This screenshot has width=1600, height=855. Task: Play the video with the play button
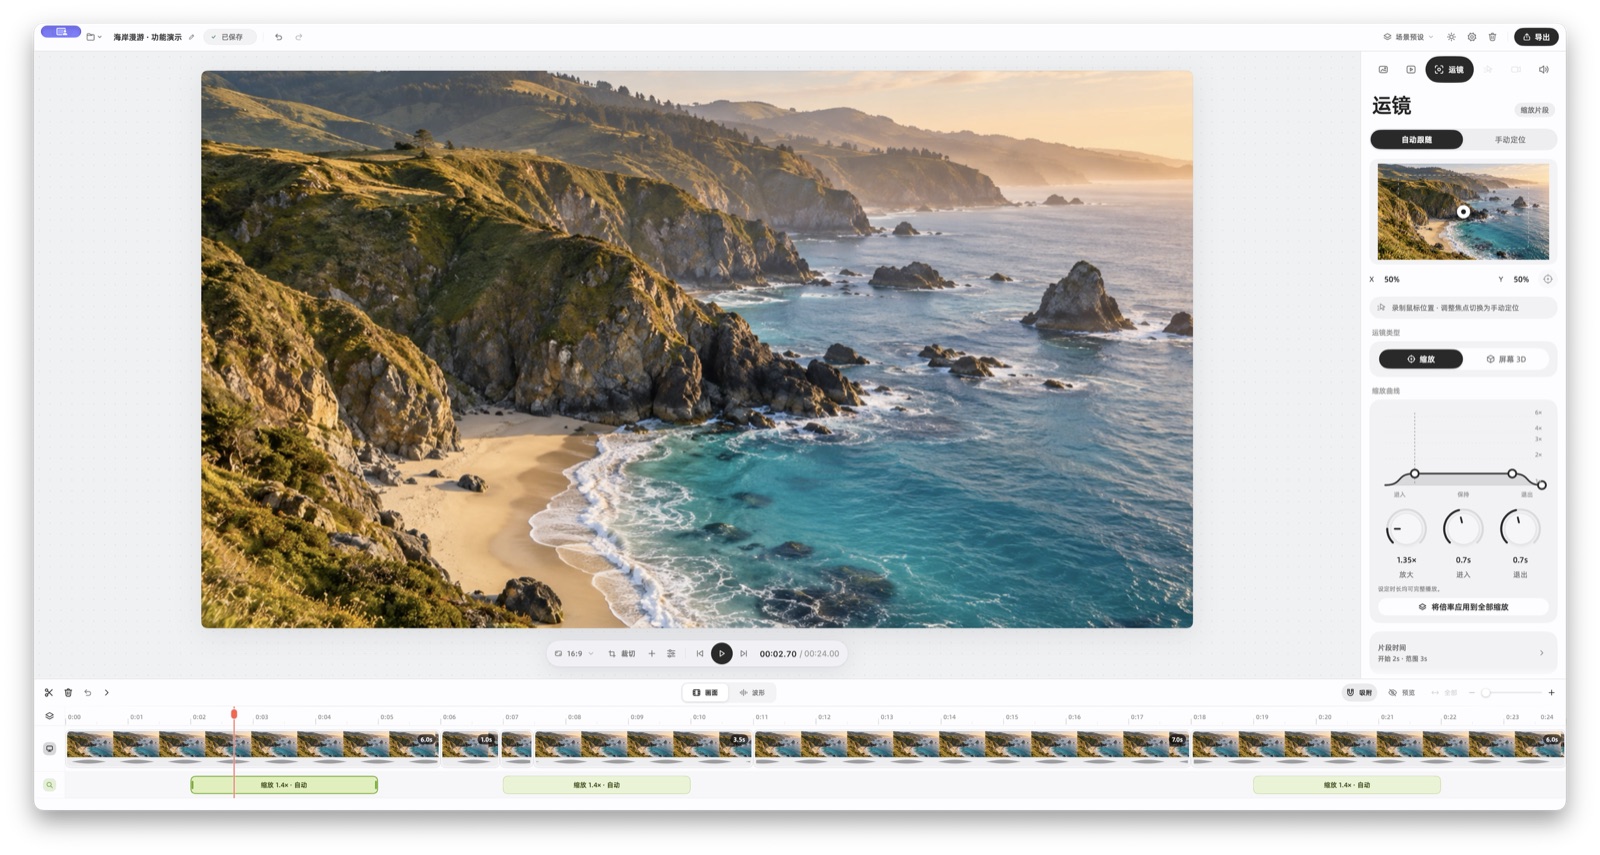coord(721,653)
